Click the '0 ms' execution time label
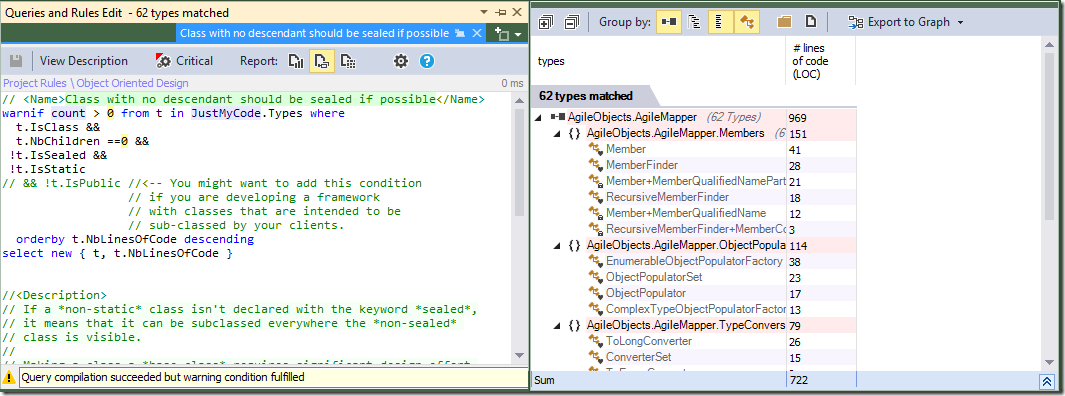 513,84
